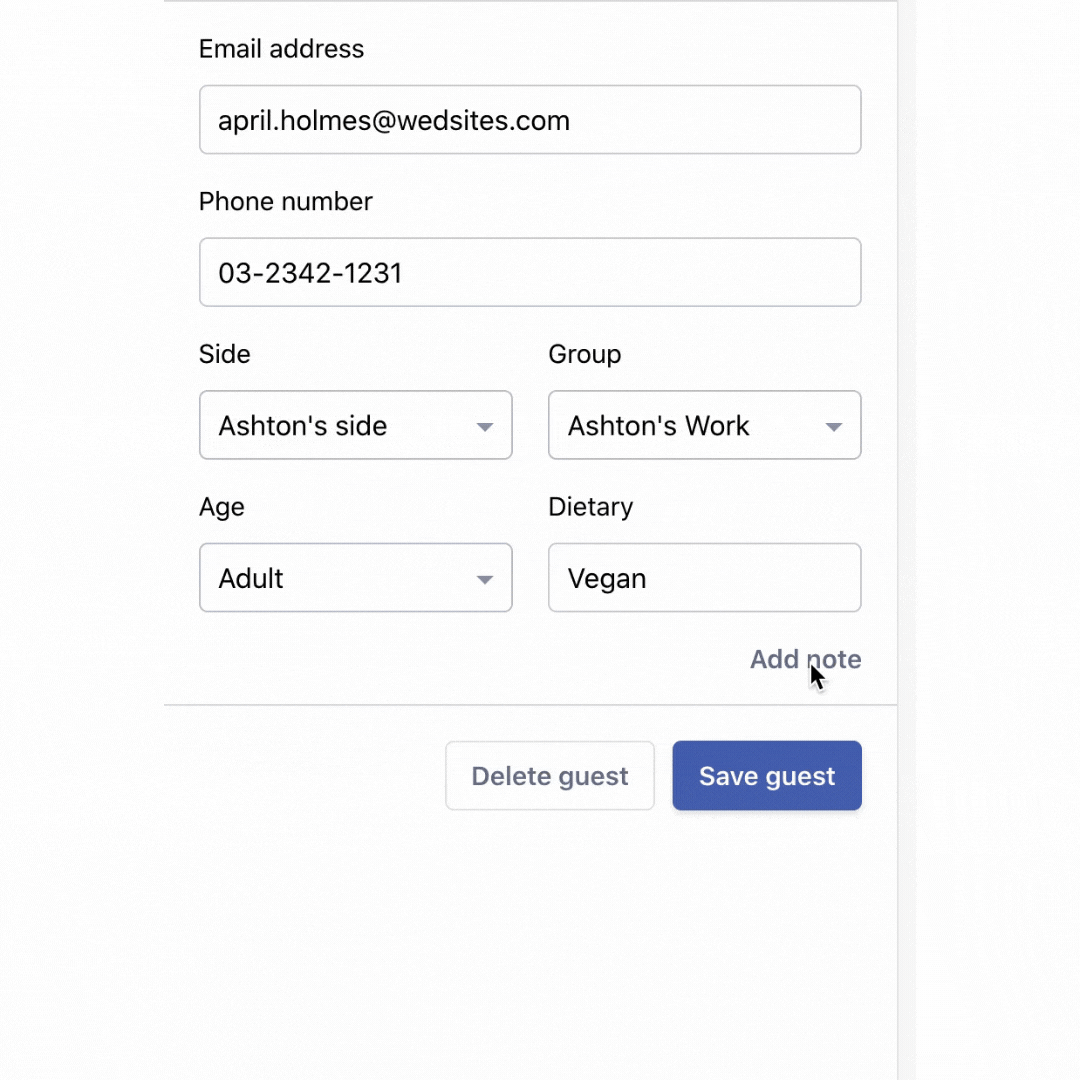
Task: Click the Add note link
Action: click(805, 659)
